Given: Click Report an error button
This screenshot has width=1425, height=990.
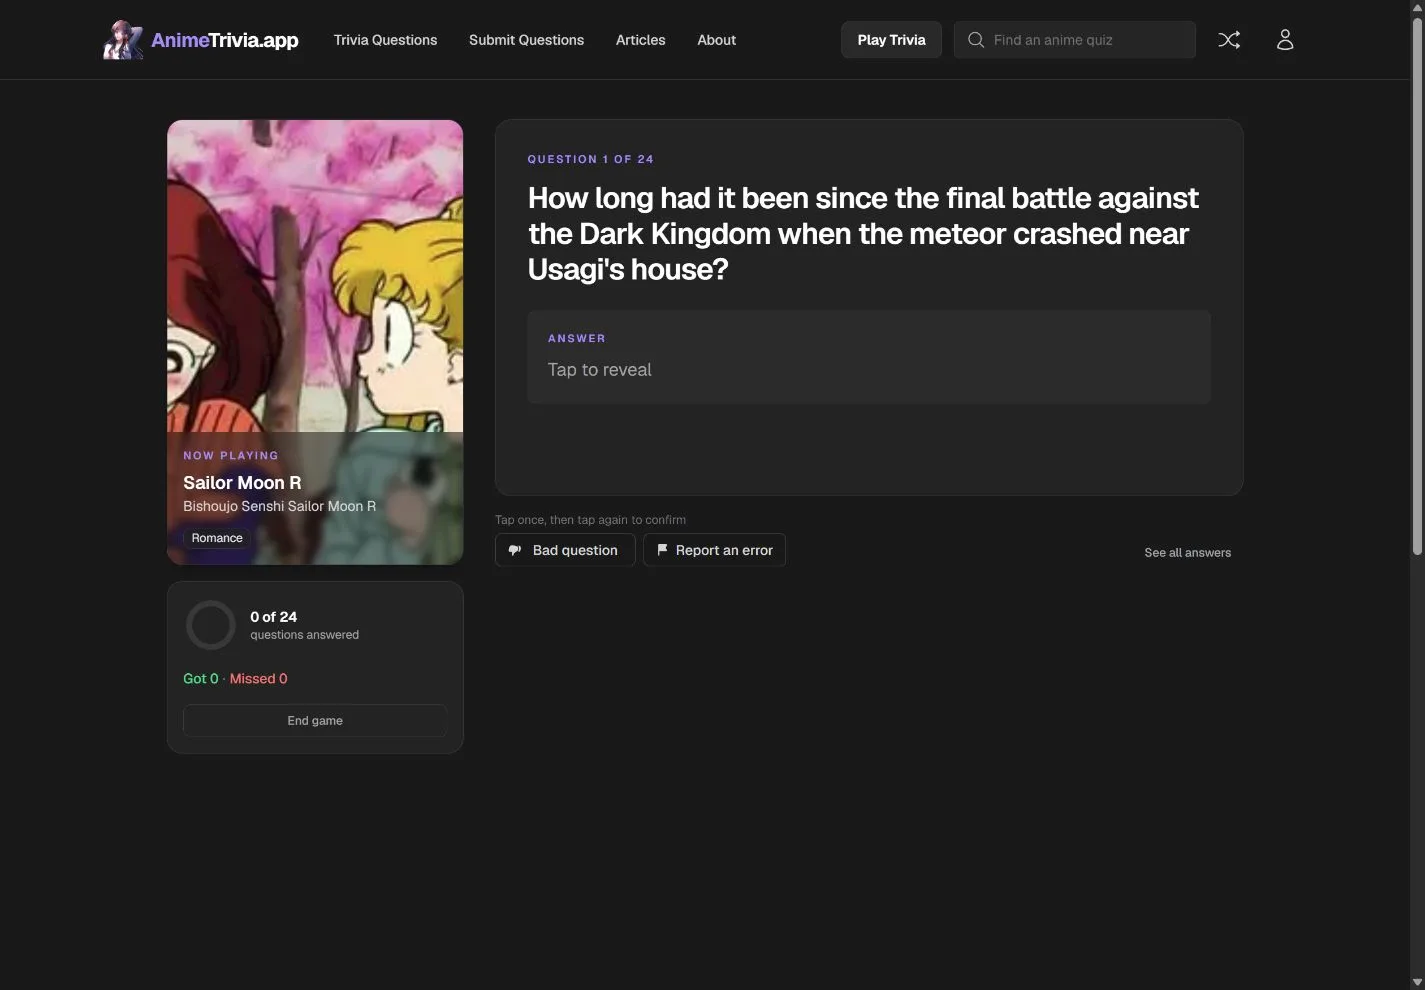Looking at the screenshot, I should point(714,550).
